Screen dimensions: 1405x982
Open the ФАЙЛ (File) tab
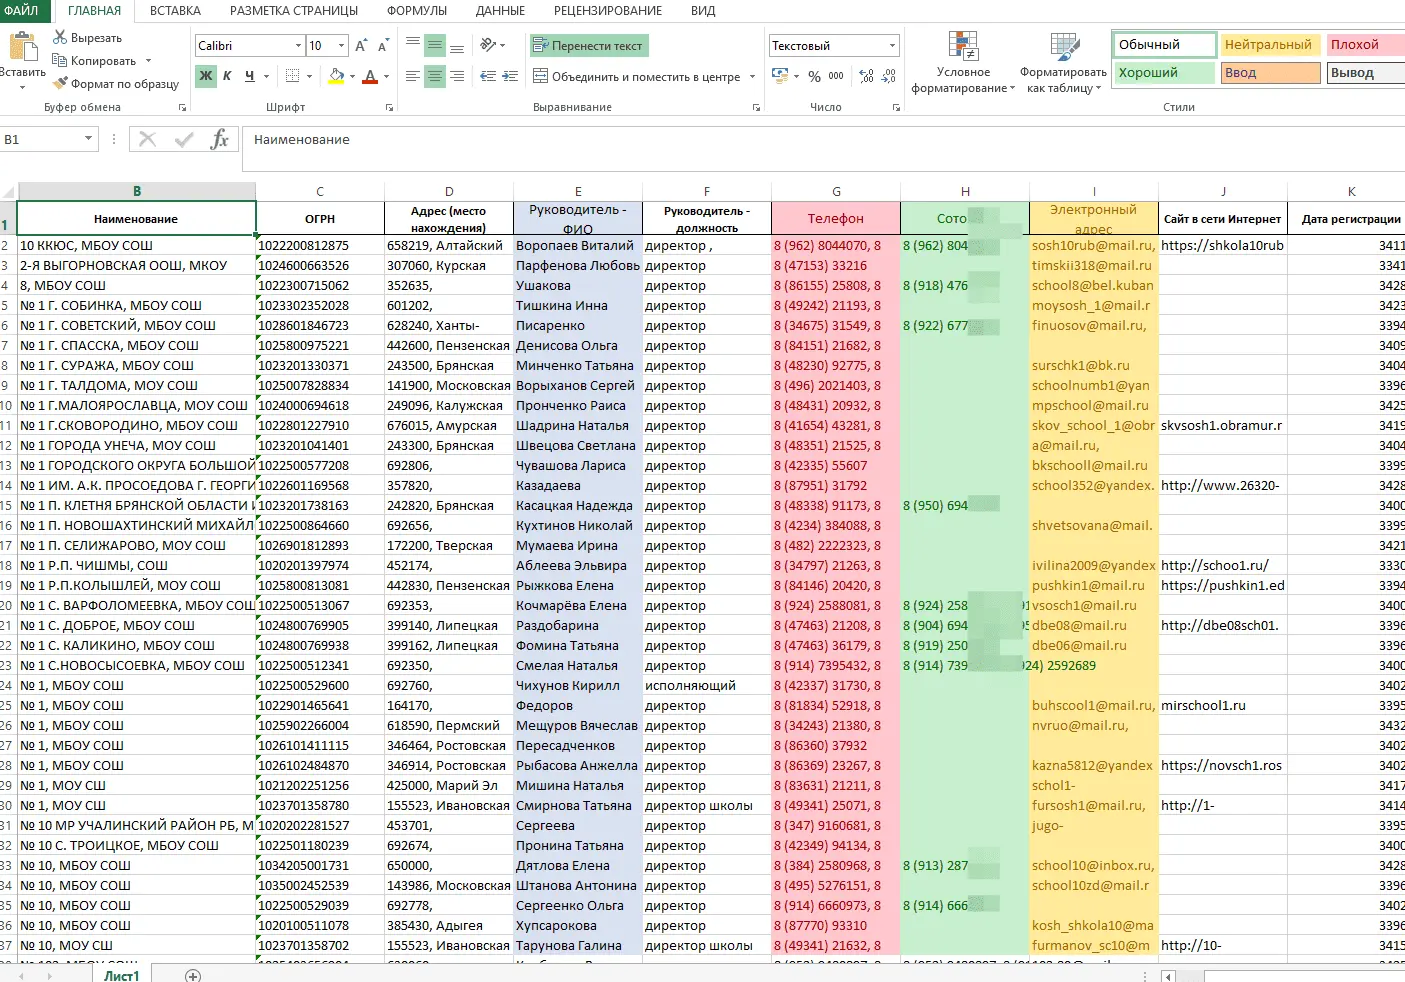[x=21, y=11]
